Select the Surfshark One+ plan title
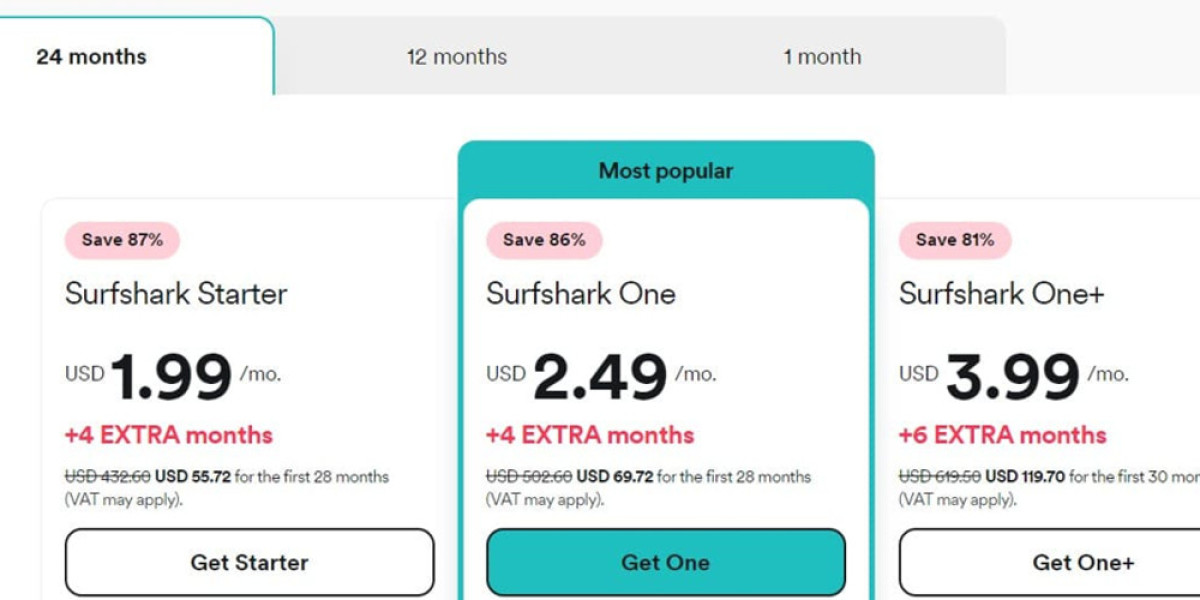1200x600 pixels. pyautogui.click(x=1001, y=294)
